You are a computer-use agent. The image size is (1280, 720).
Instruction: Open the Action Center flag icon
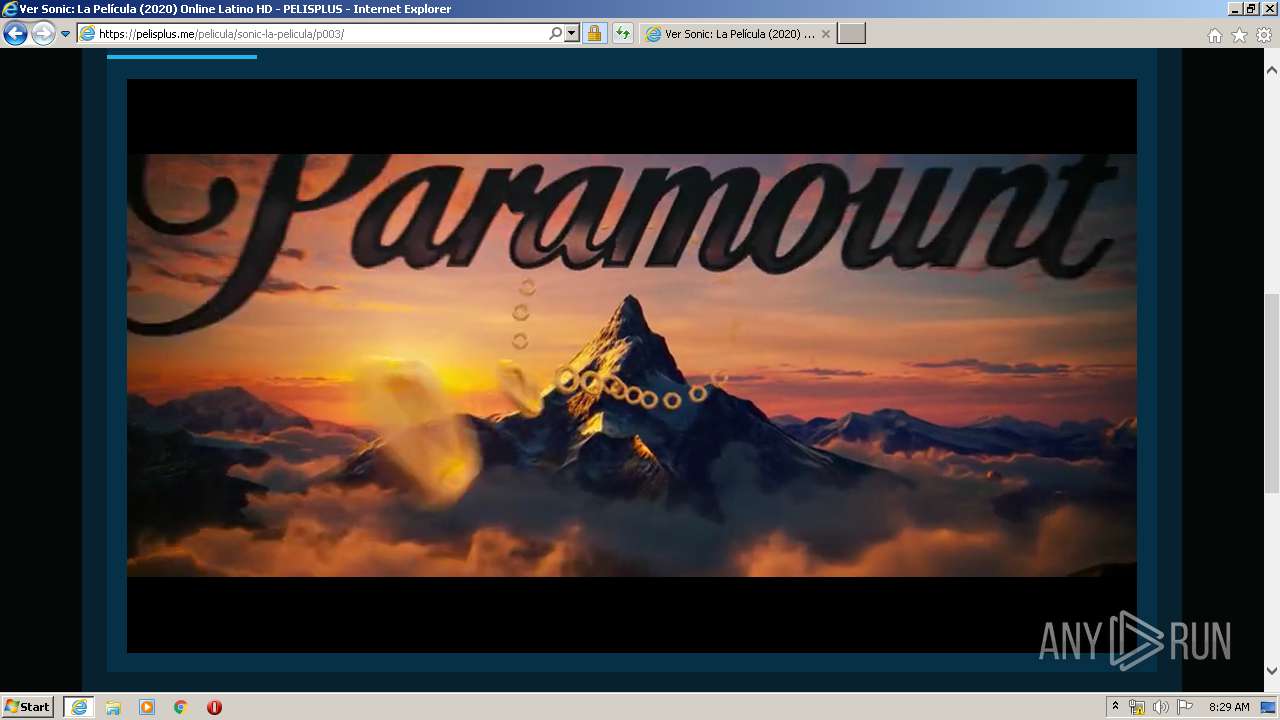click(1185, 707)
